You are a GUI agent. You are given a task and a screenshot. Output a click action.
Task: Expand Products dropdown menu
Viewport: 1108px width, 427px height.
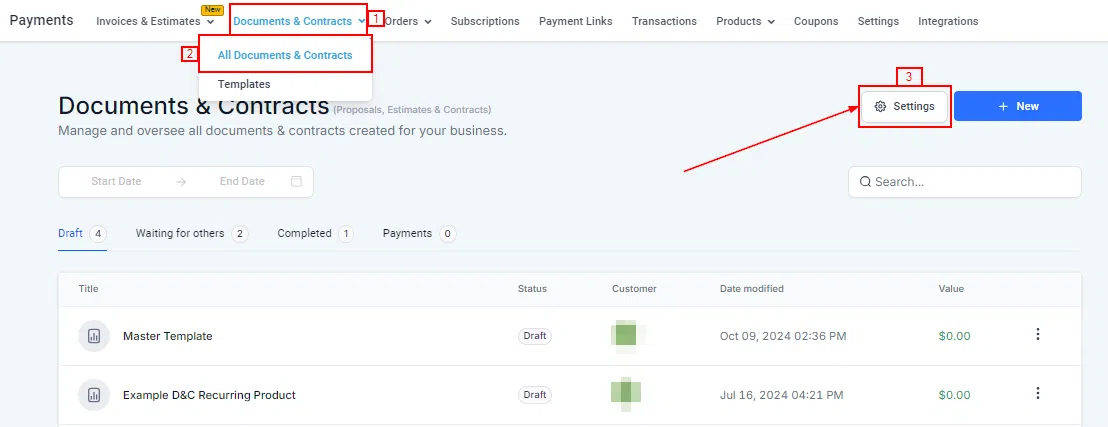(x=745, y=21)
